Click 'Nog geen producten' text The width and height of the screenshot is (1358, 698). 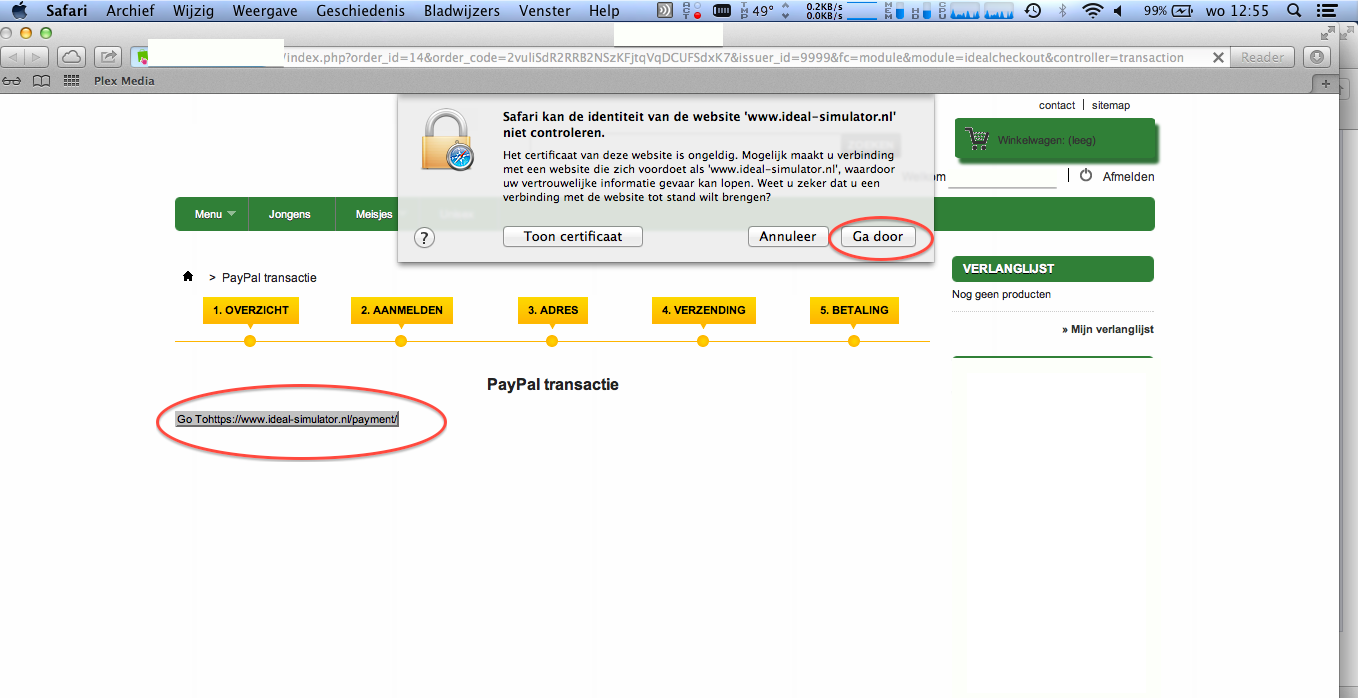(1001, 294)
